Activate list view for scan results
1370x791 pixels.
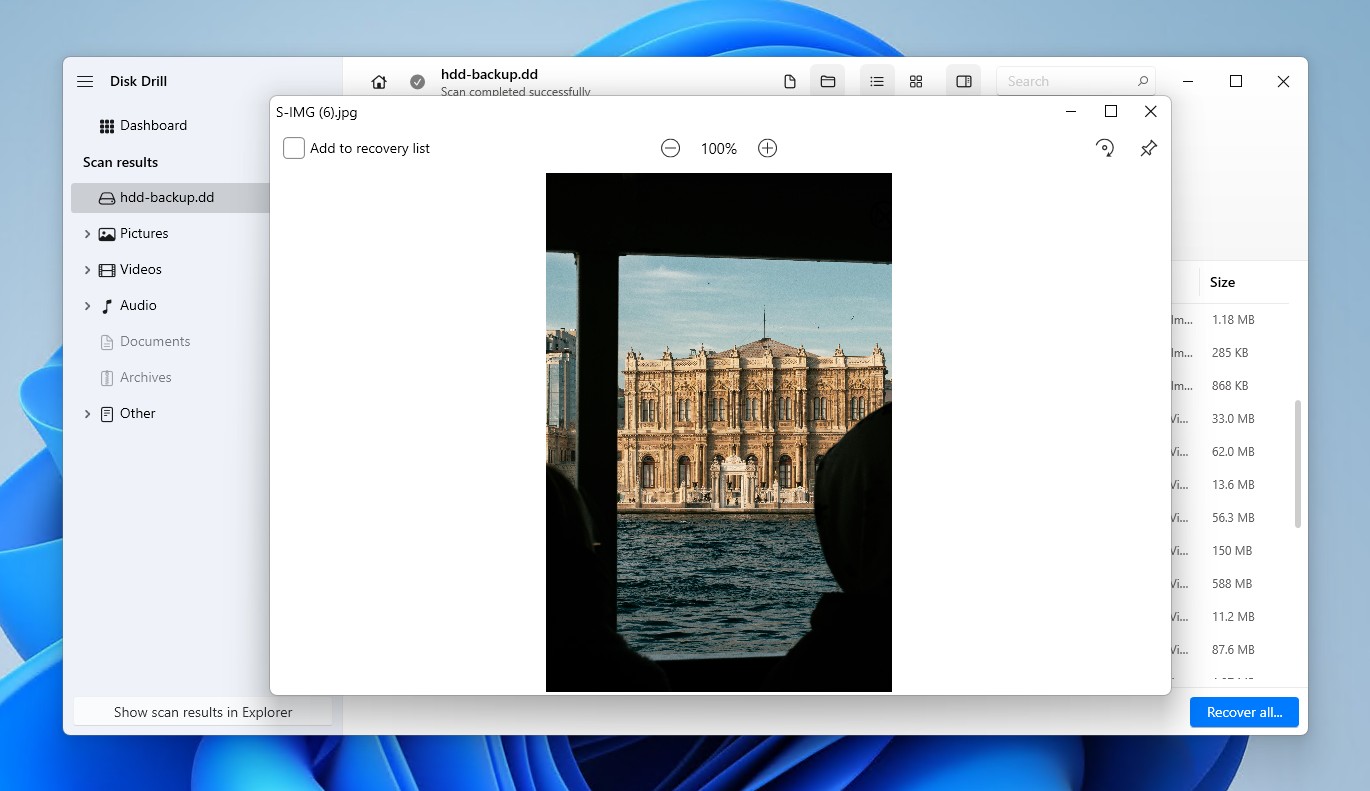click(877, 81)
